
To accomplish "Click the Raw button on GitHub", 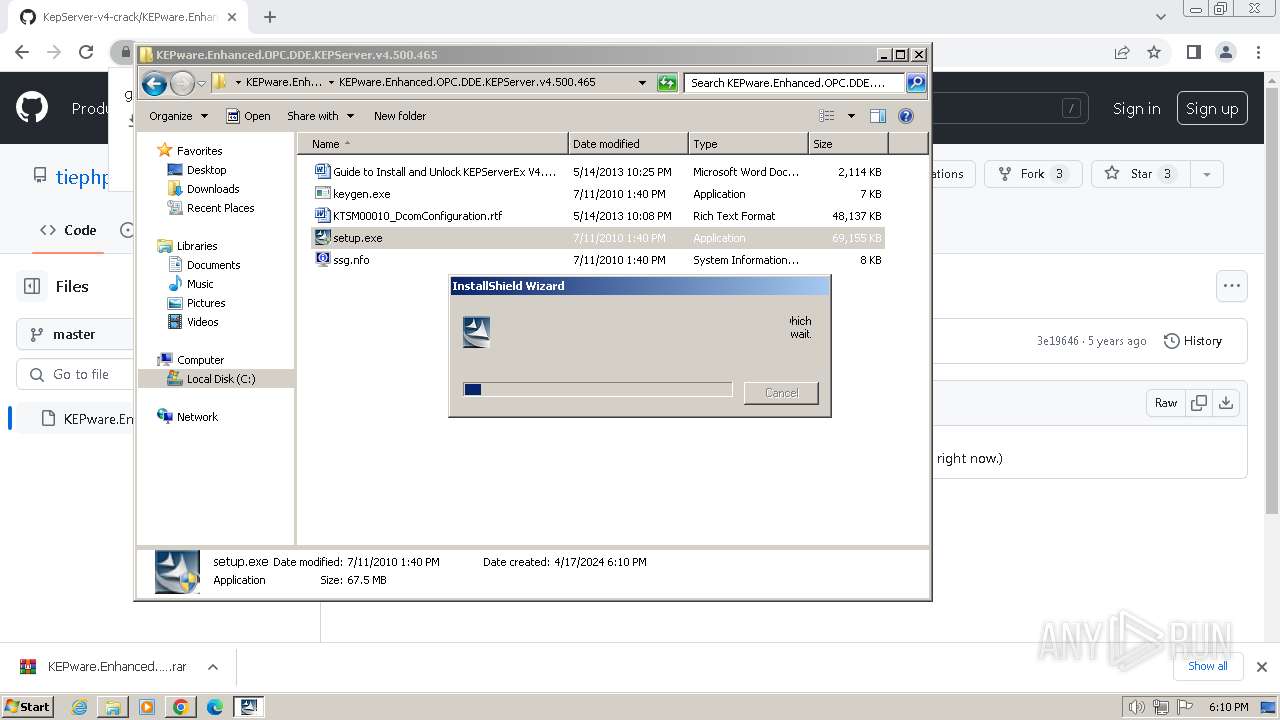I will click(1166, 403).
